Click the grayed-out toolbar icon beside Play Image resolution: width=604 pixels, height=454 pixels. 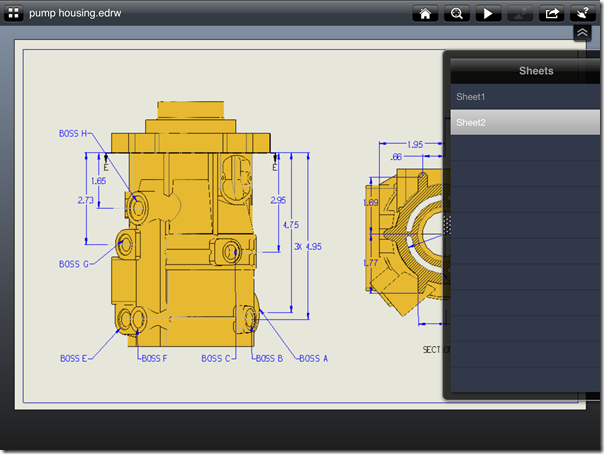(520, 13)
